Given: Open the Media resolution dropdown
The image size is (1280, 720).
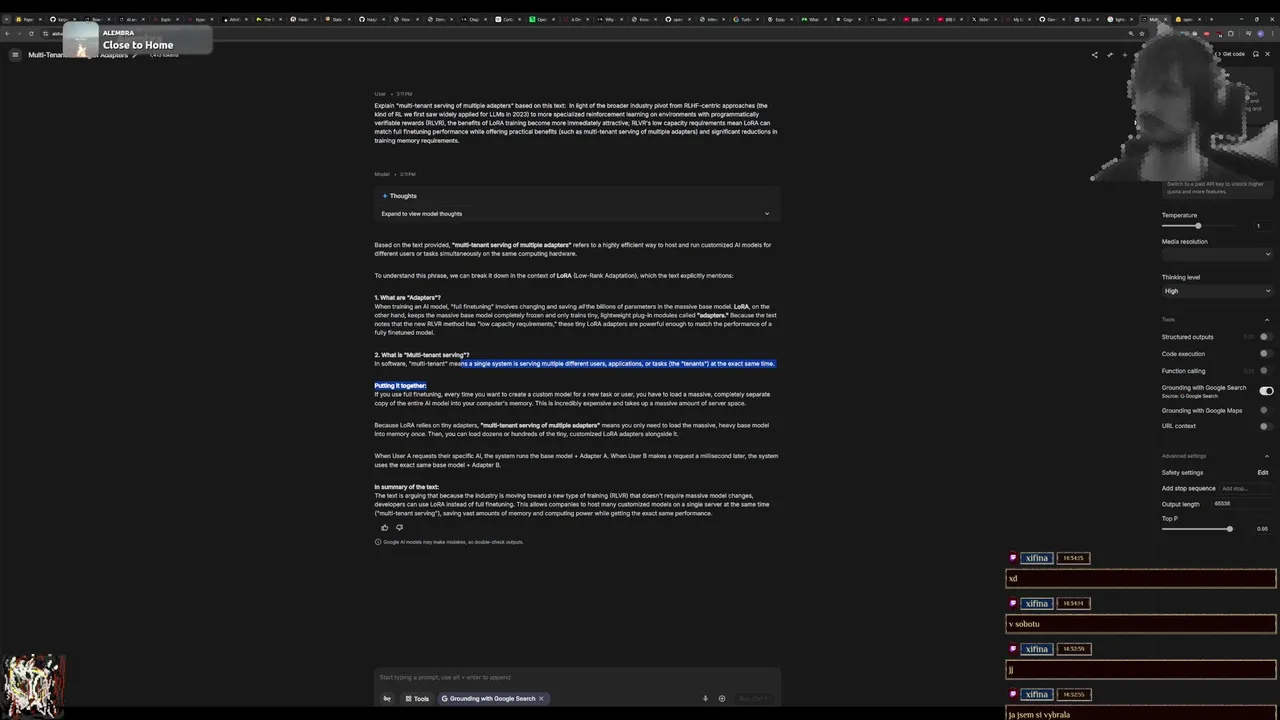Looking at the screenshot, I should [x=1216, y=254].
